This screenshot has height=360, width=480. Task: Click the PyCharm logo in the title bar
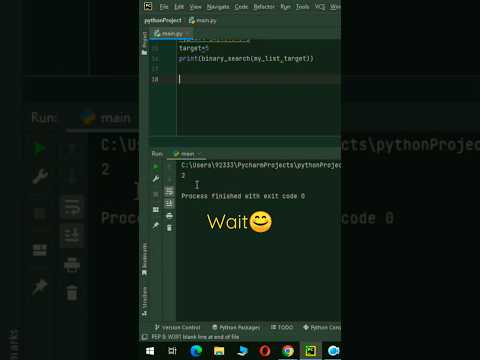pyautogui.click(x=148, y=6)
